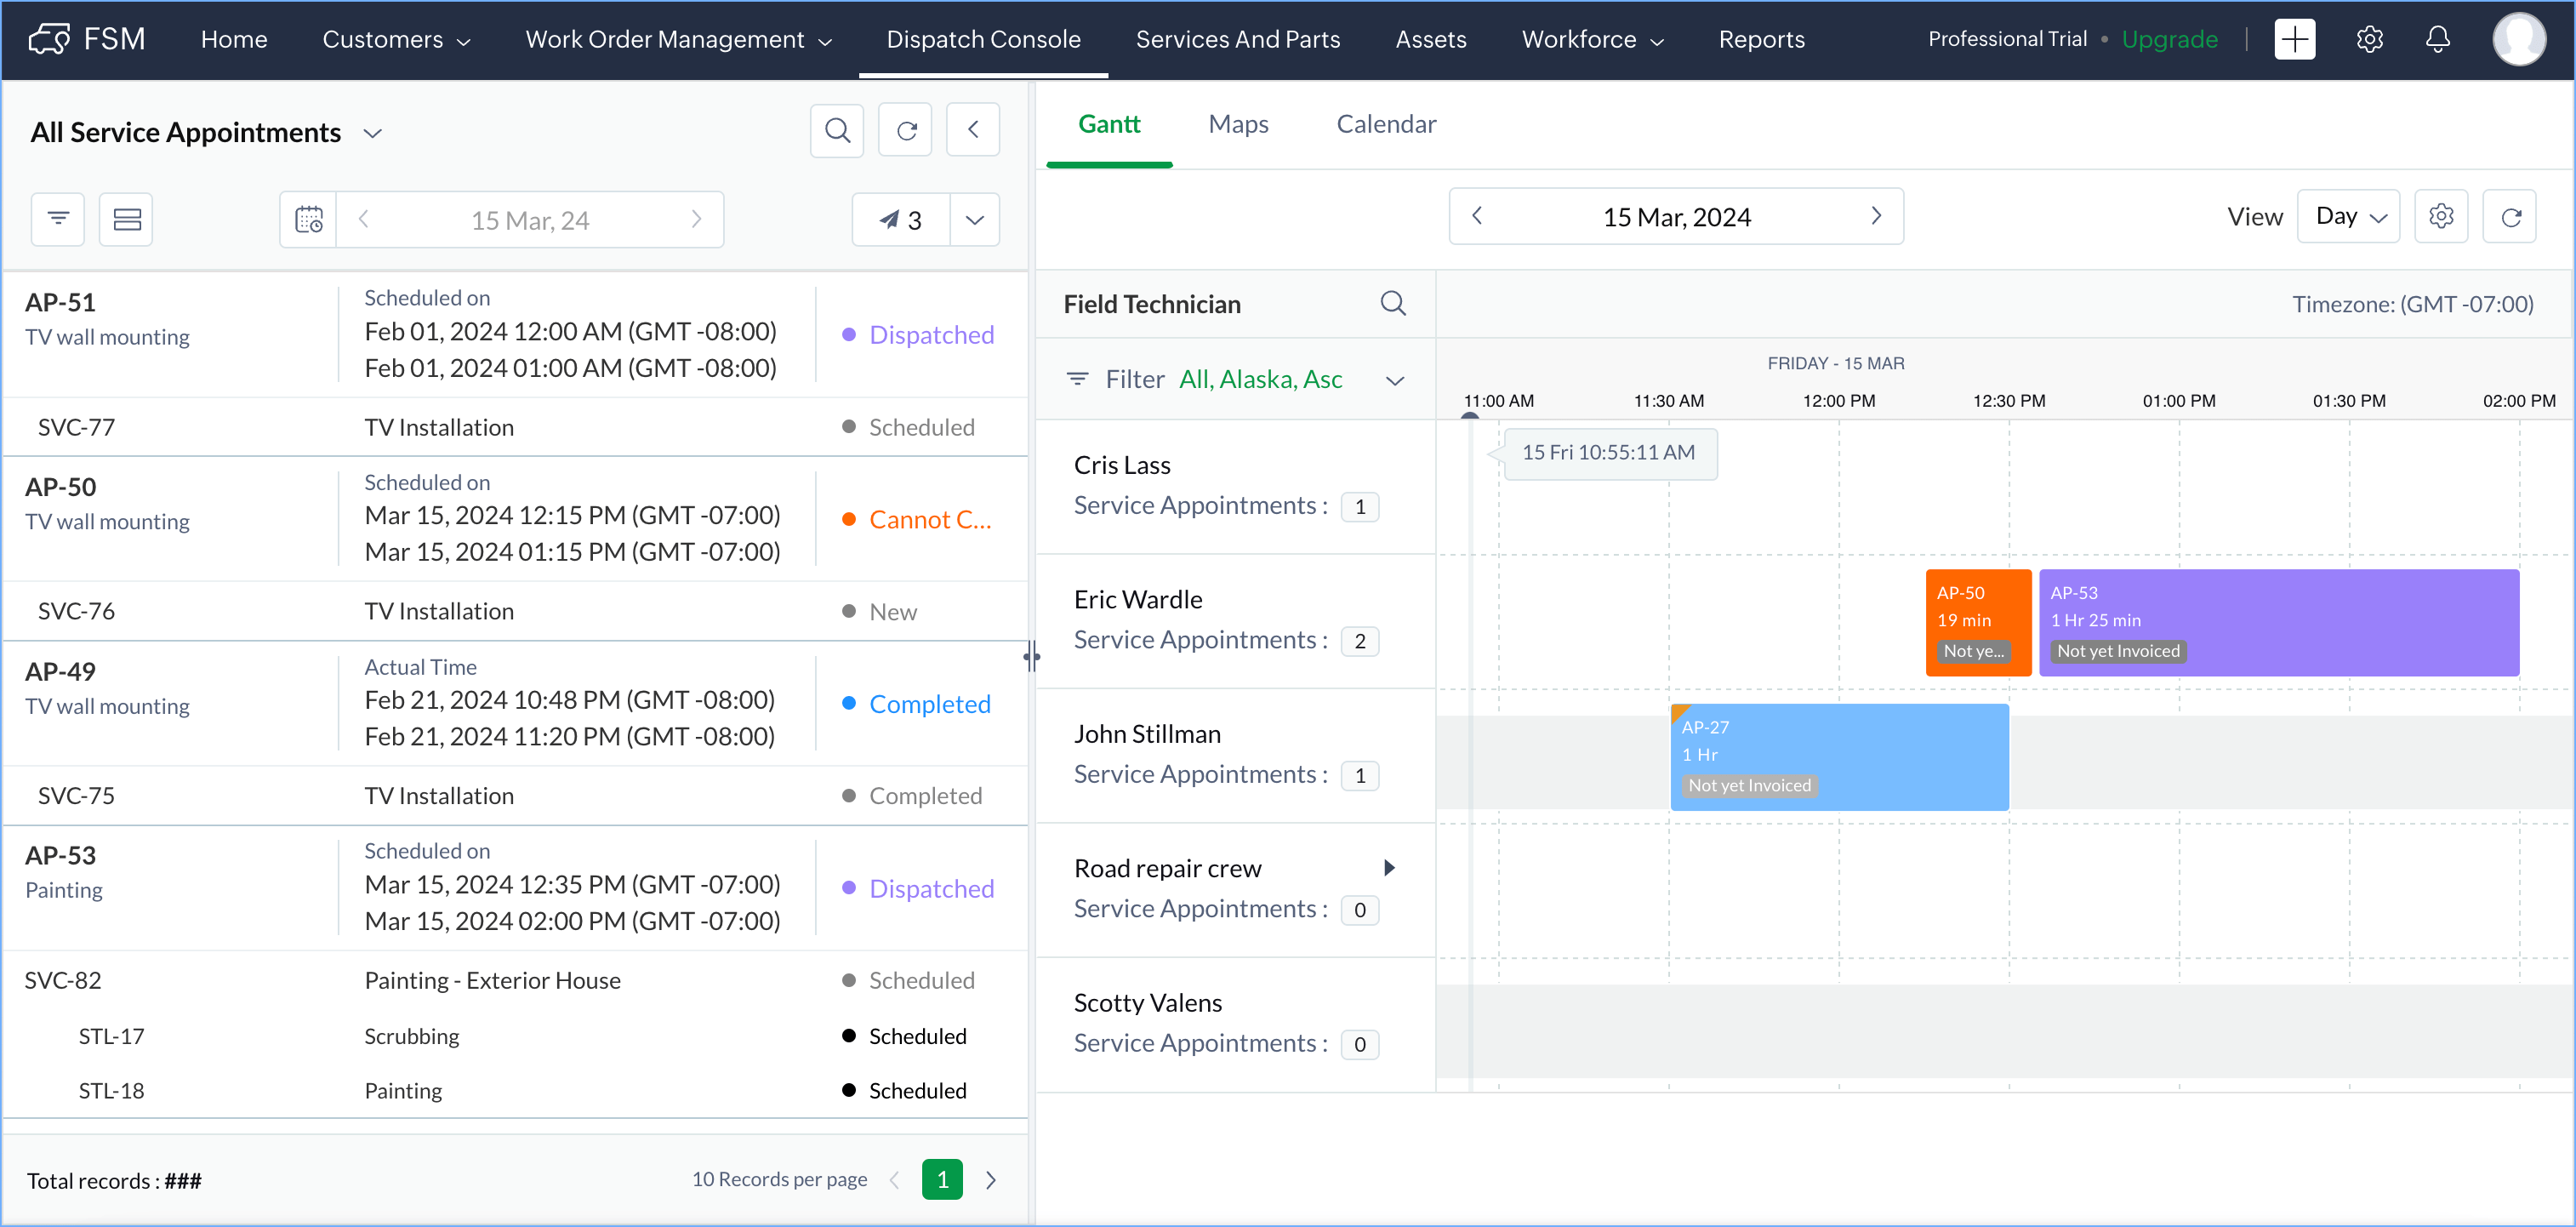The width and height of the screenshot is (2576, 1227).
Task: Open Services And Parts menu
Action: coord(1237,40)
